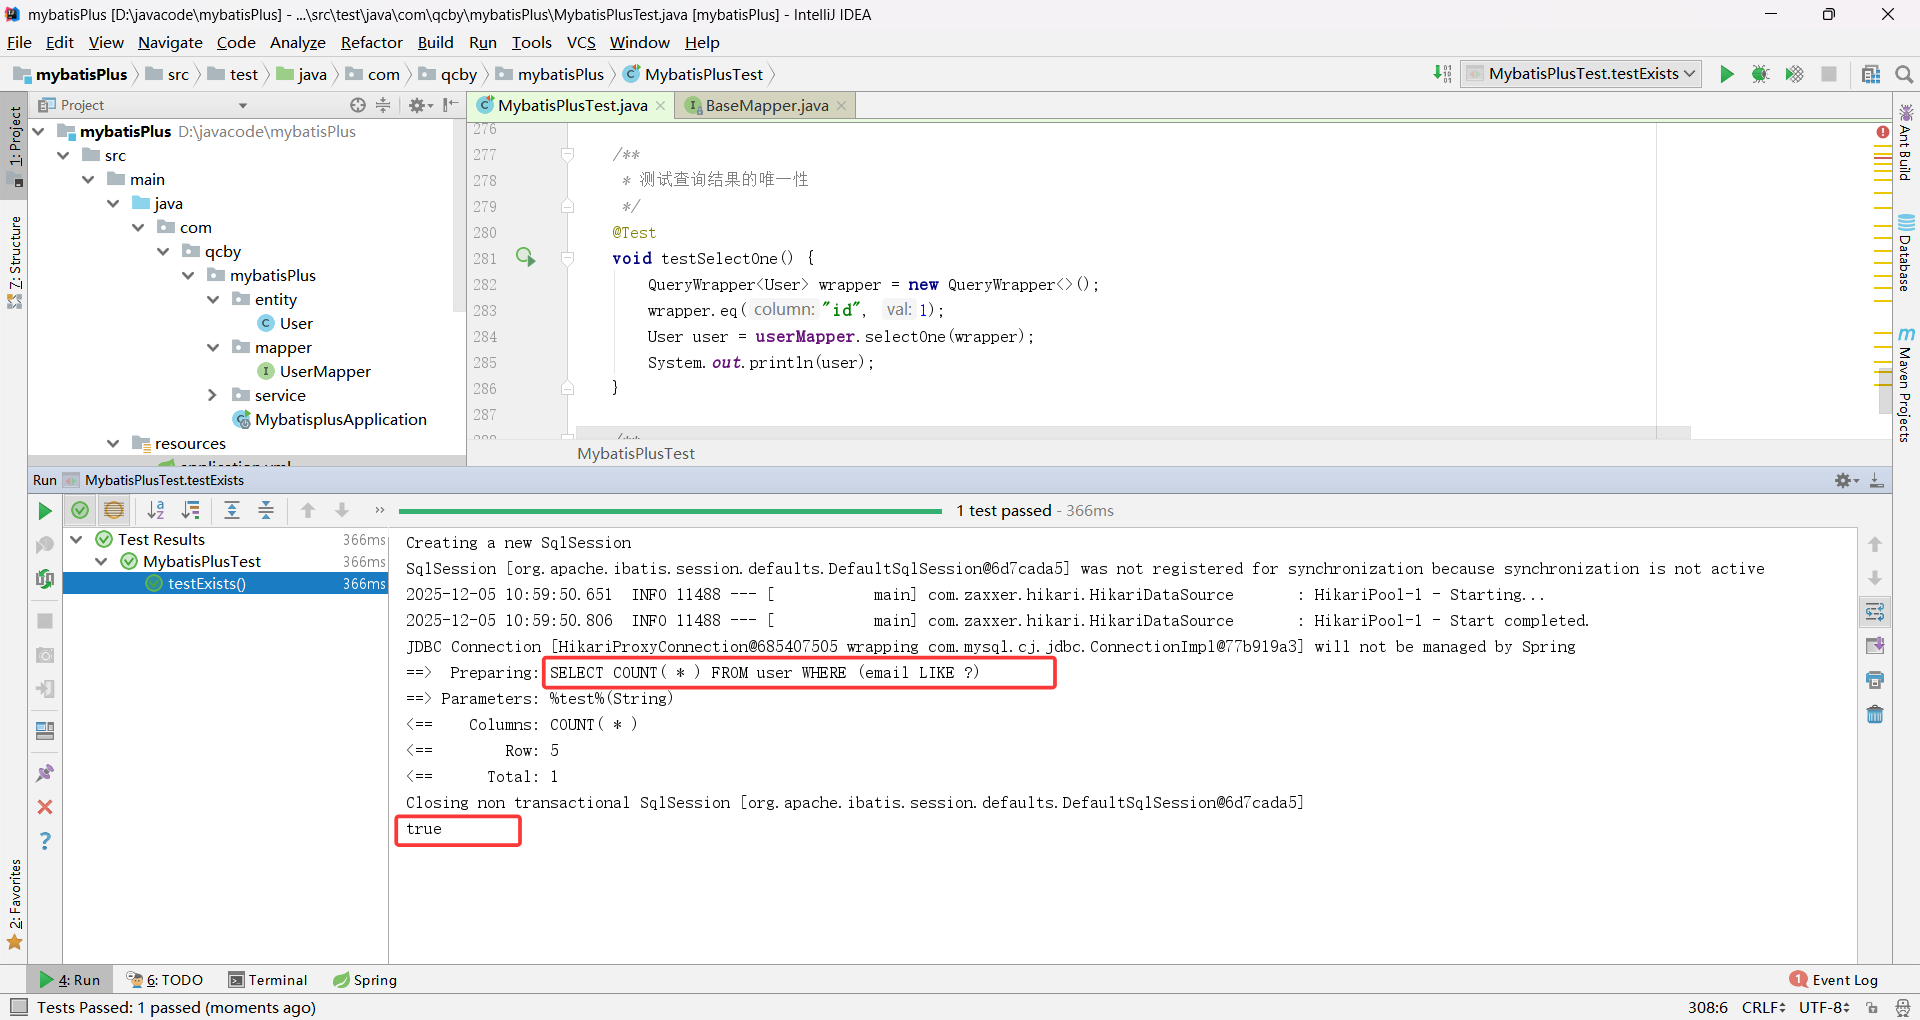Screen dimensions: 1920x1020
Task: Toggle the 2: Favorites side panel
Action: tap(15, 904)
